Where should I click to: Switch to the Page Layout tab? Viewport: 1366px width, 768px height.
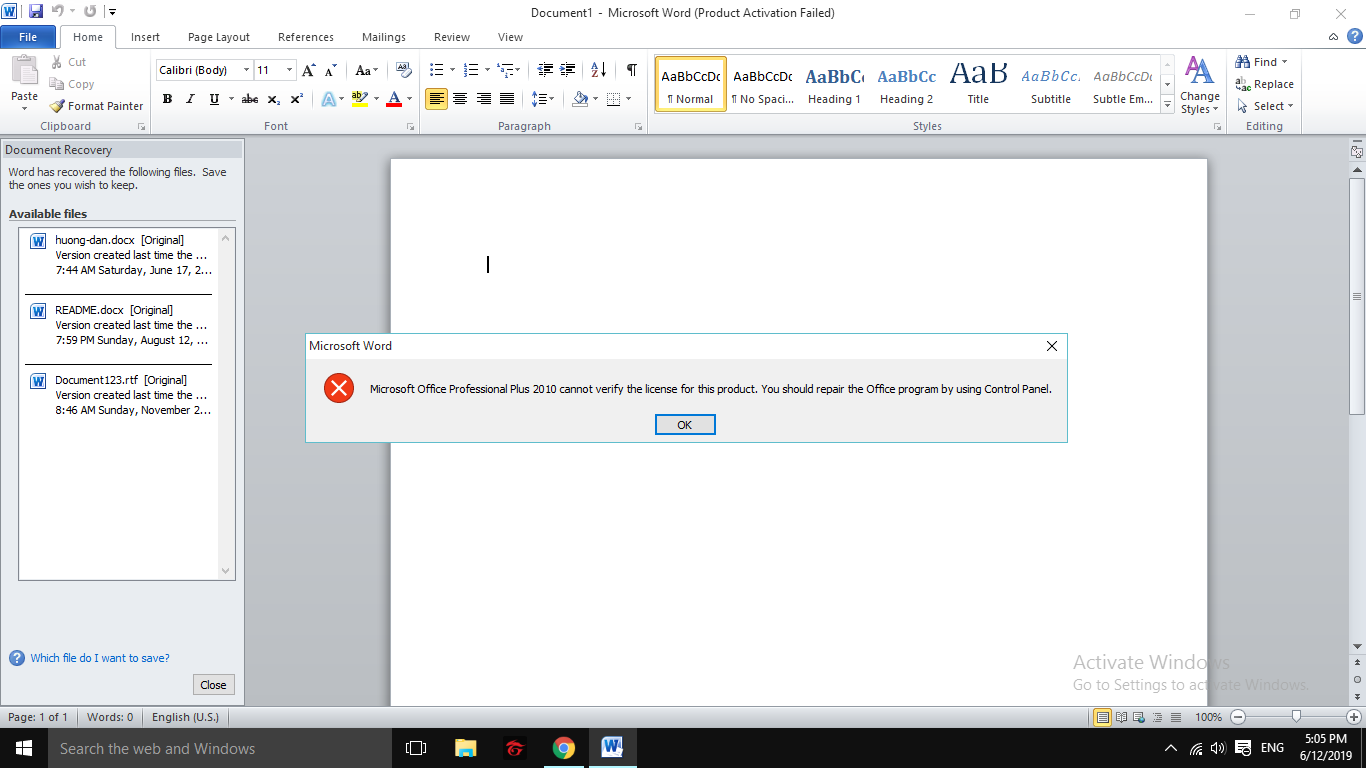(219, 37)
